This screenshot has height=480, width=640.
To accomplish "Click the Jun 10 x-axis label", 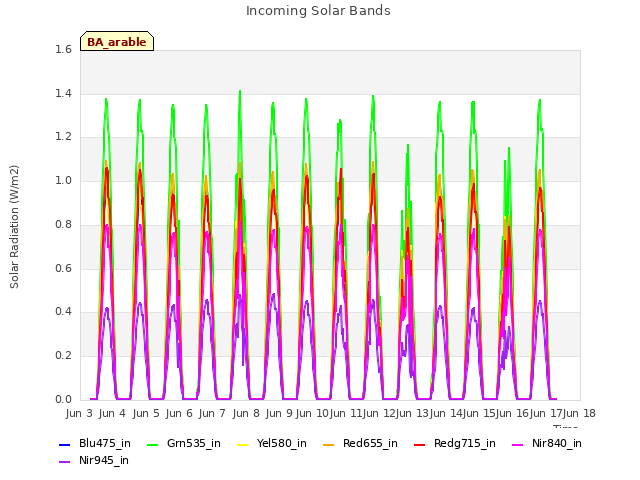I will (x=312, y=413).
